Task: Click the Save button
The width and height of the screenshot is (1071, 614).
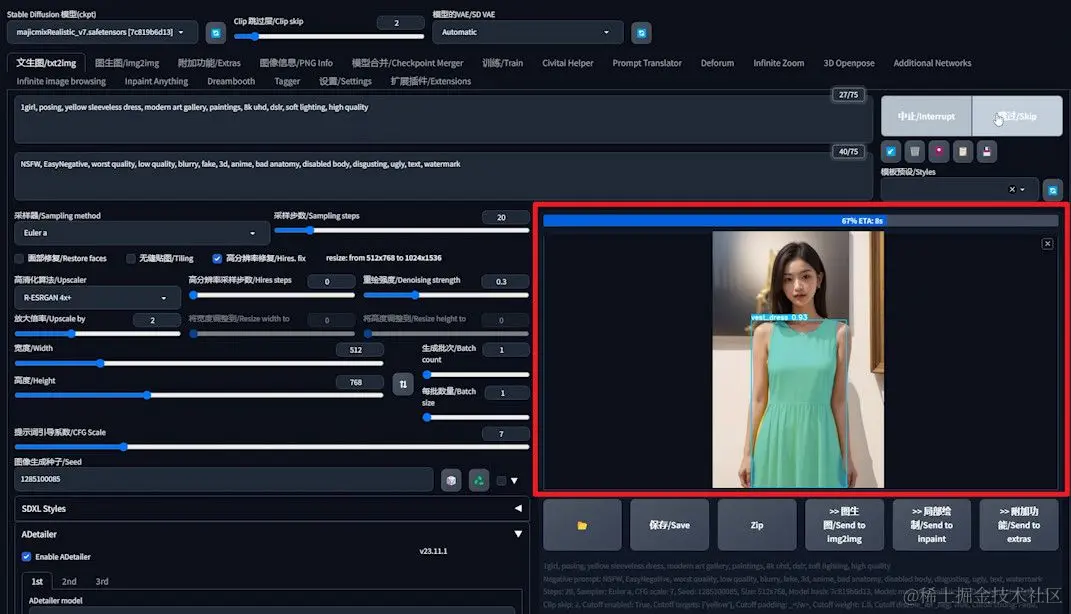Action: 669,525
